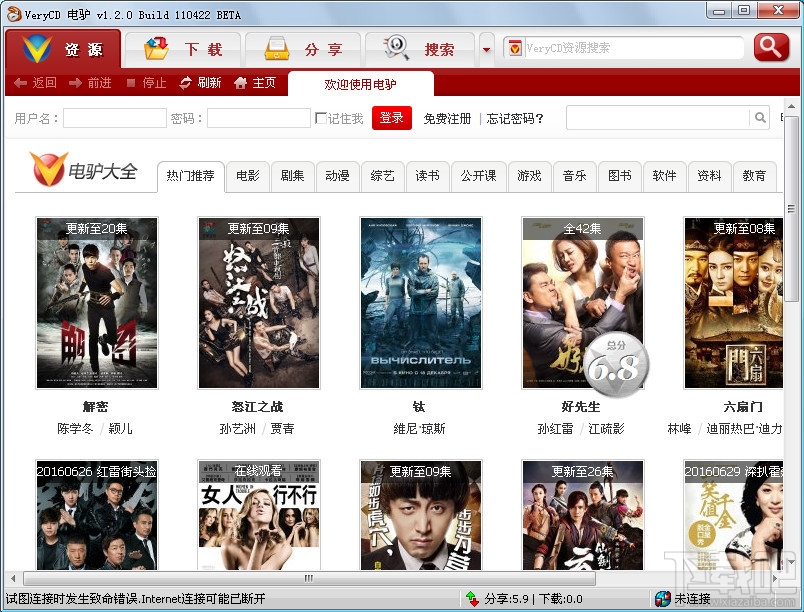
Task: Click the 解密 title link
Action: pos(95,407)
